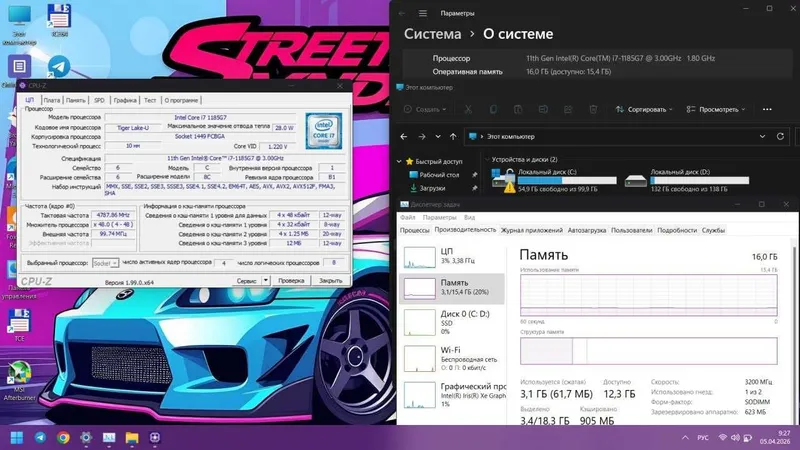Click CPU-Z Закрыть button
Viewport: 800px width, 450px height.
pyautogui.click(x=331, y=281)
